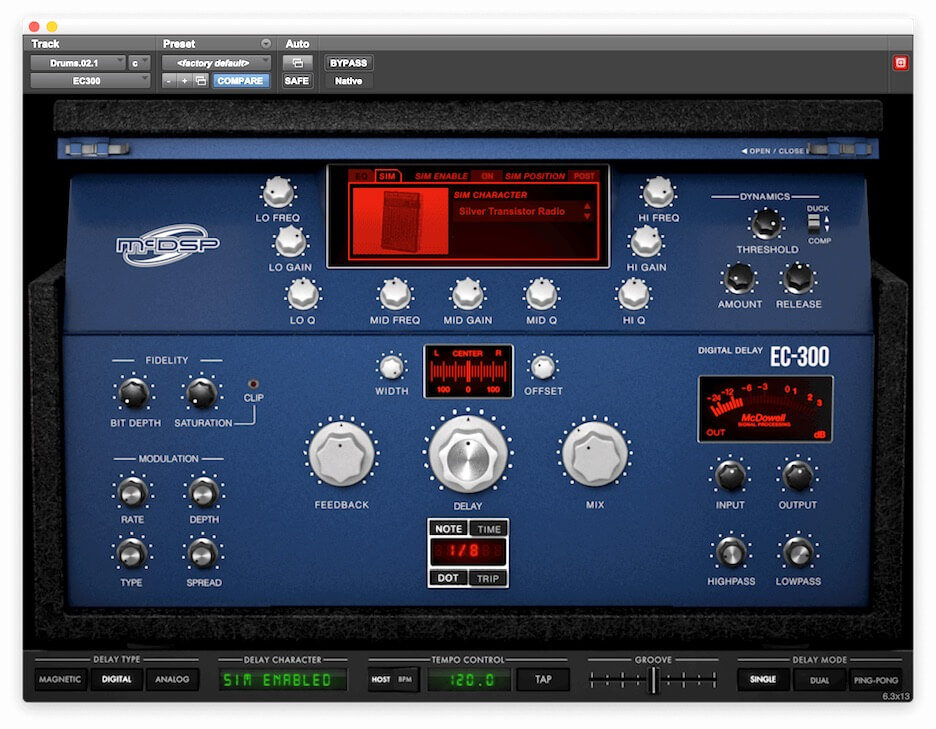Toggle SIM ENABLE ON button
The width and height of the screenshot is (936, 729).
pos(487,176)
